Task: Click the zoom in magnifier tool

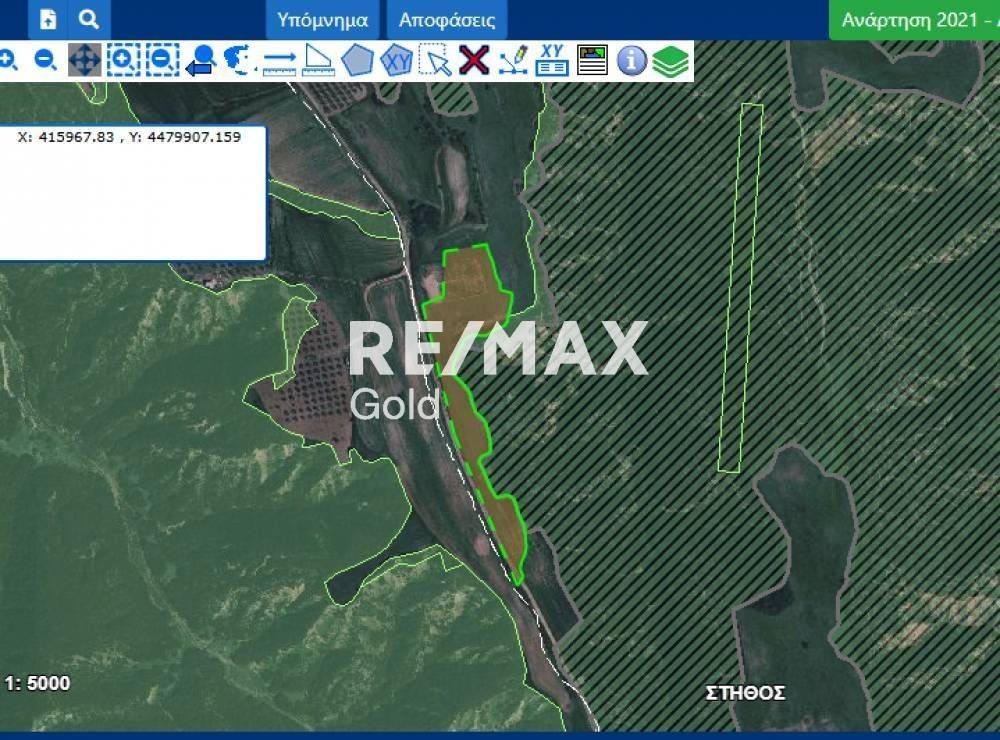Action: coord(8,60)
